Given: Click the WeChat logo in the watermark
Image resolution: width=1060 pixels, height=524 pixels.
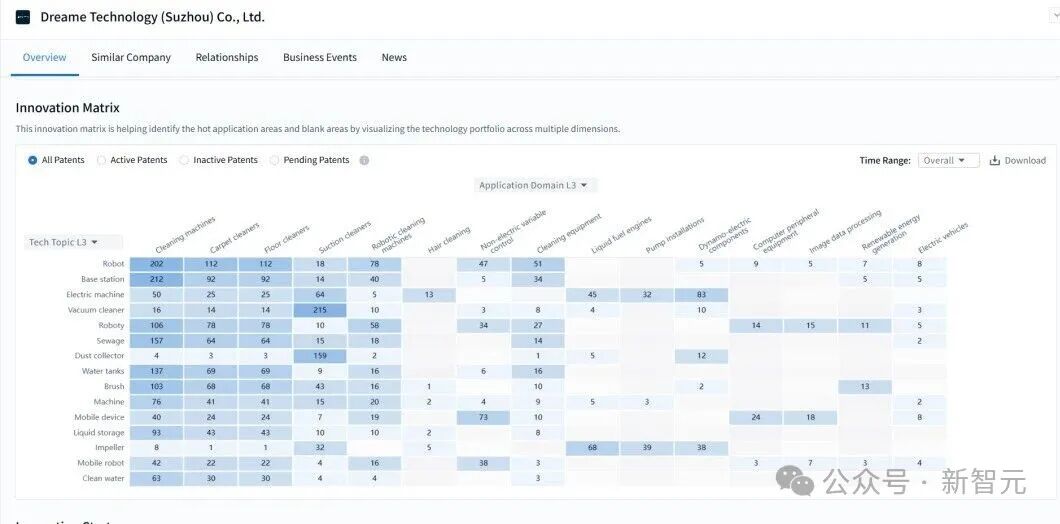Looking at the screenshot, I should point(795,479).
